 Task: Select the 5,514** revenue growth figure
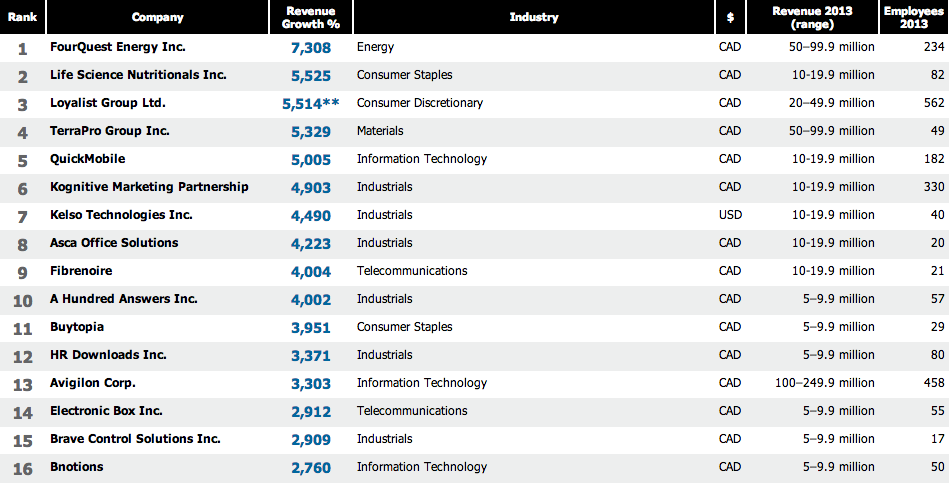(311, 103)
